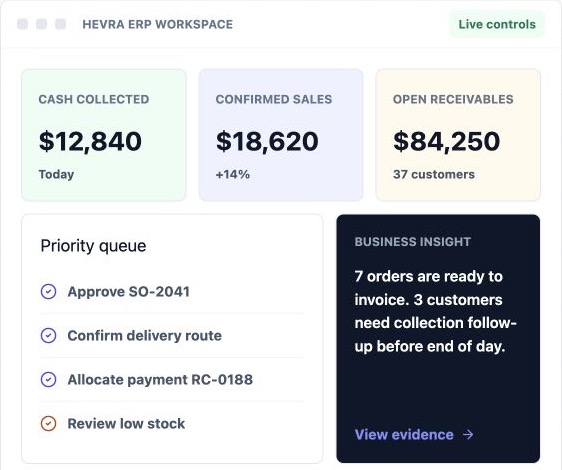This screenshot has height=470, width=562.
Task: Click the Live controls badge
Action: click(x=497, y=24)
